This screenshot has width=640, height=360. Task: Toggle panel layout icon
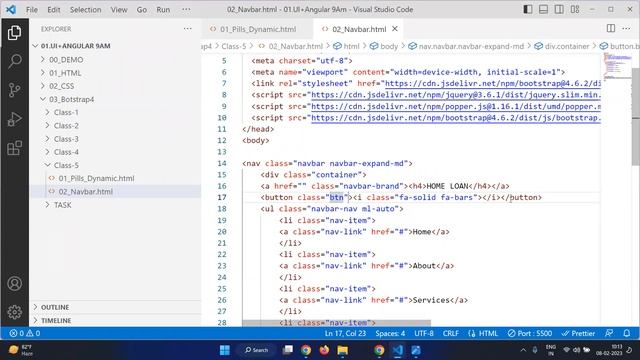click(x=543, y=9)
